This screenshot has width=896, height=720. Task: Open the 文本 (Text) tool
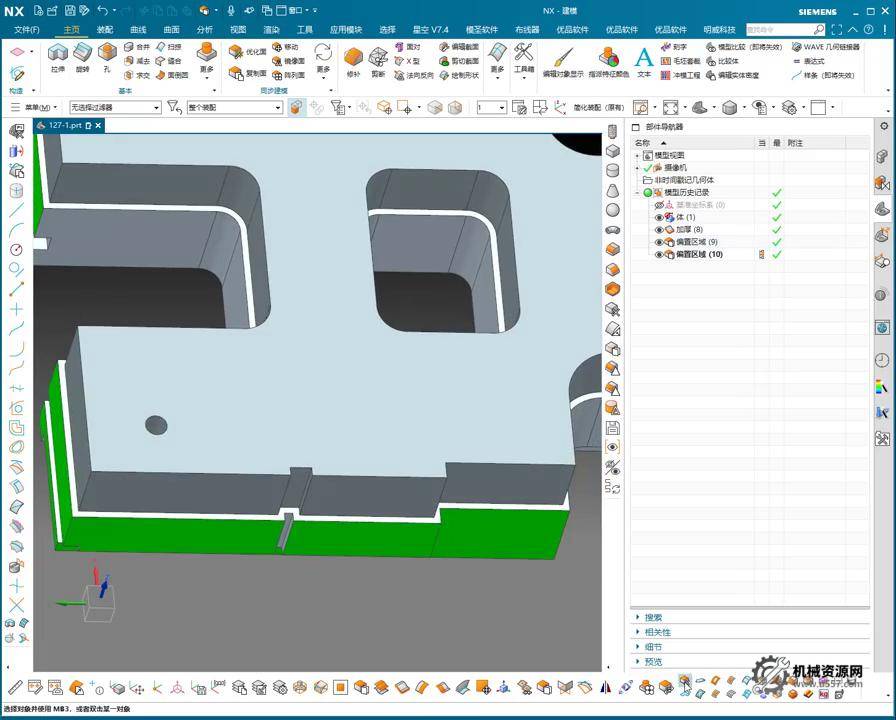click(x=644, y=59)
